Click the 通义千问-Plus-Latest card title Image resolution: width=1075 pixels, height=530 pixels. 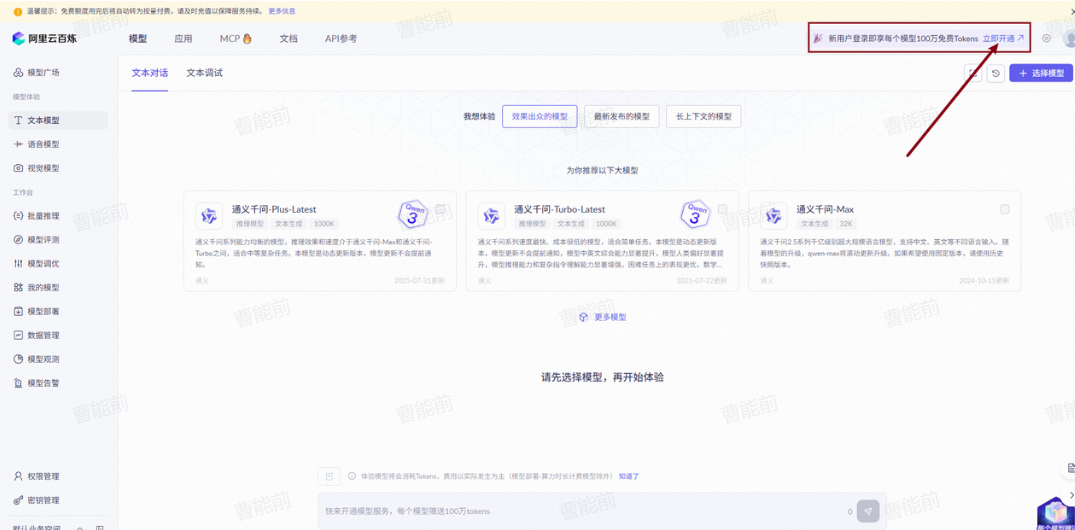pyautogui.click(x=274, y=209)
